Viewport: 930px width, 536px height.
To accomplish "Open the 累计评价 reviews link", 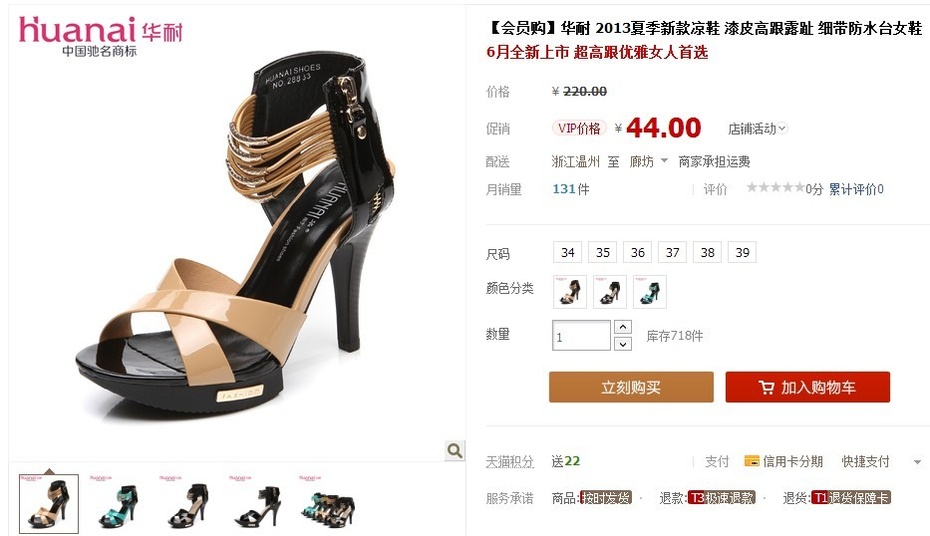I will [856, 189].
